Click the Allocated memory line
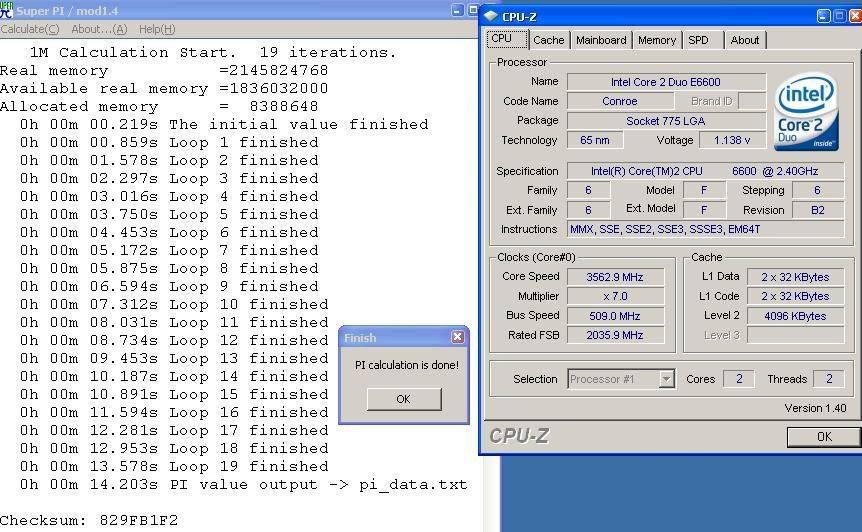Viewport: 862px width, 532px height. click(x=159, y=107)
